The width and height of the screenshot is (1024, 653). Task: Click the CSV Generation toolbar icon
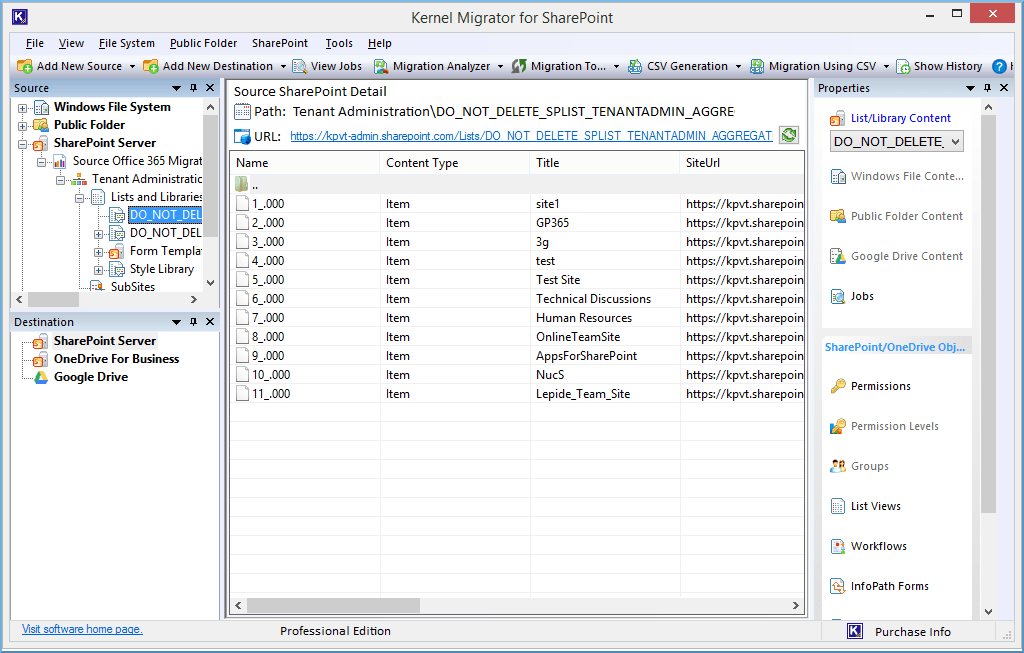pos(635,66)
